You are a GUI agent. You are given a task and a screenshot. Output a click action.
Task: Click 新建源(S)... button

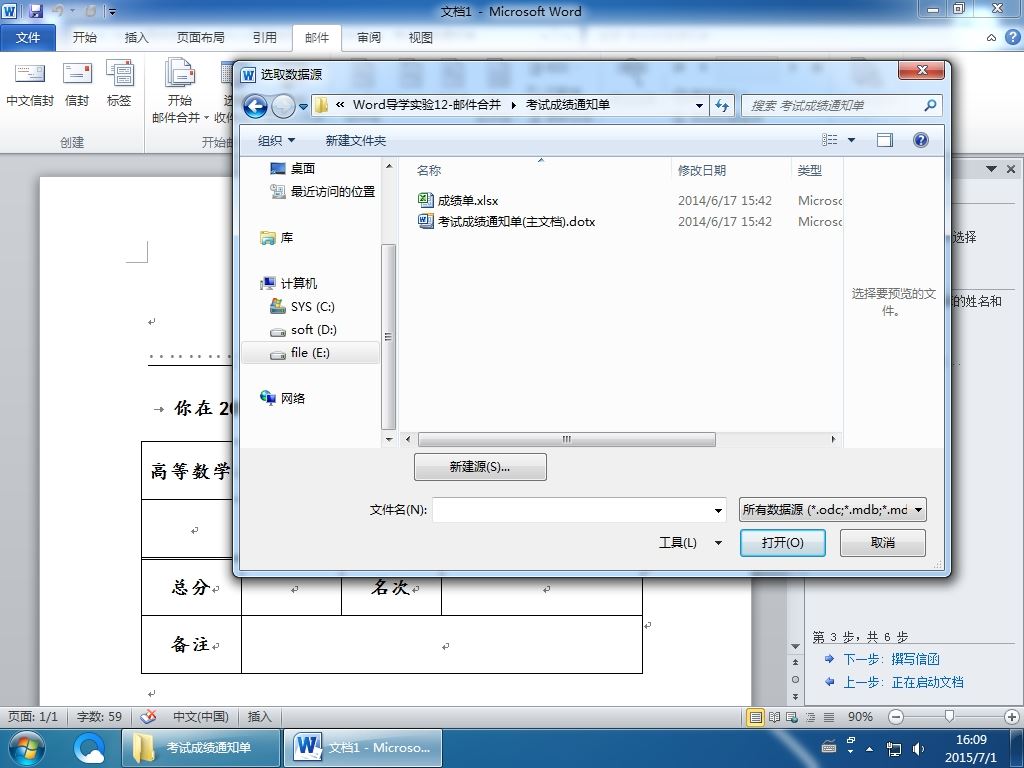click(x=480, y=467)
